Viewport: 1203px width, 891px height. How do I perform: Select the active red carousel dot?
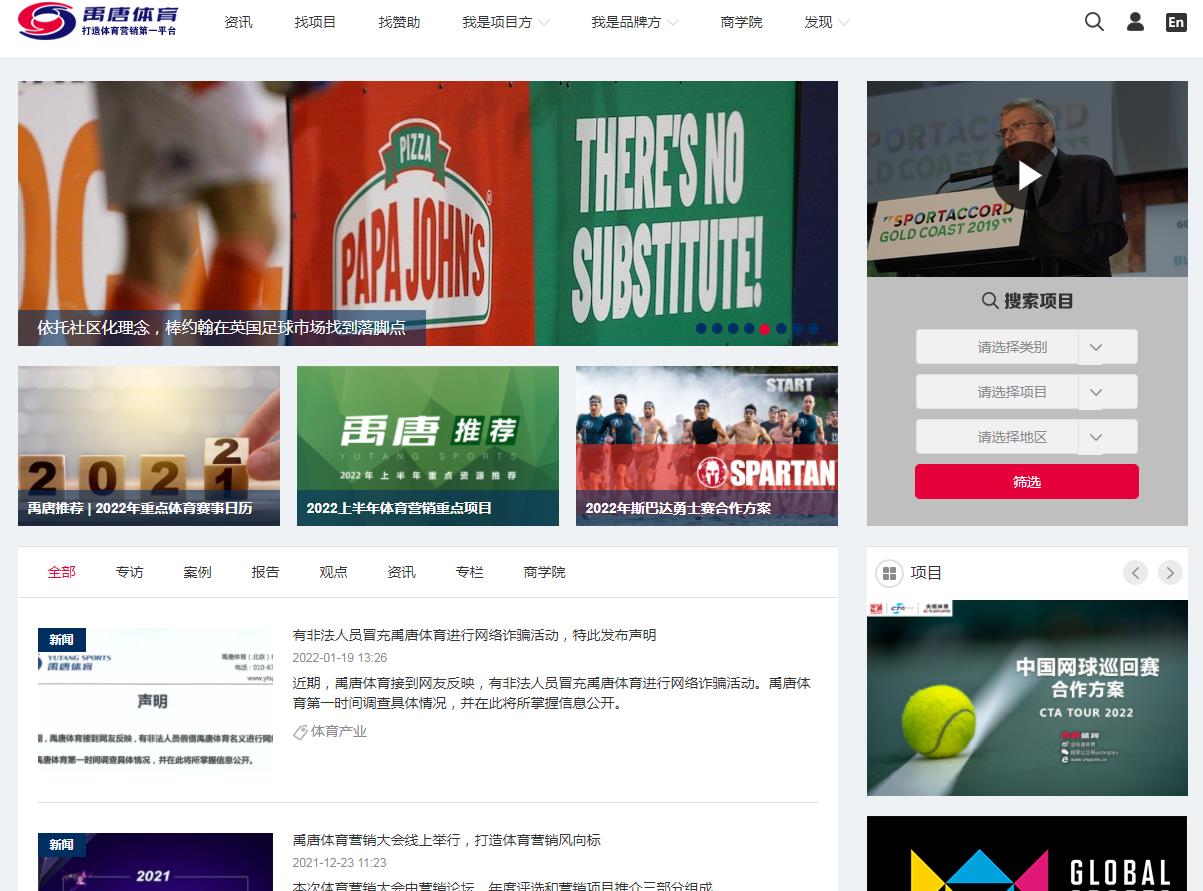tap(765, 328)
